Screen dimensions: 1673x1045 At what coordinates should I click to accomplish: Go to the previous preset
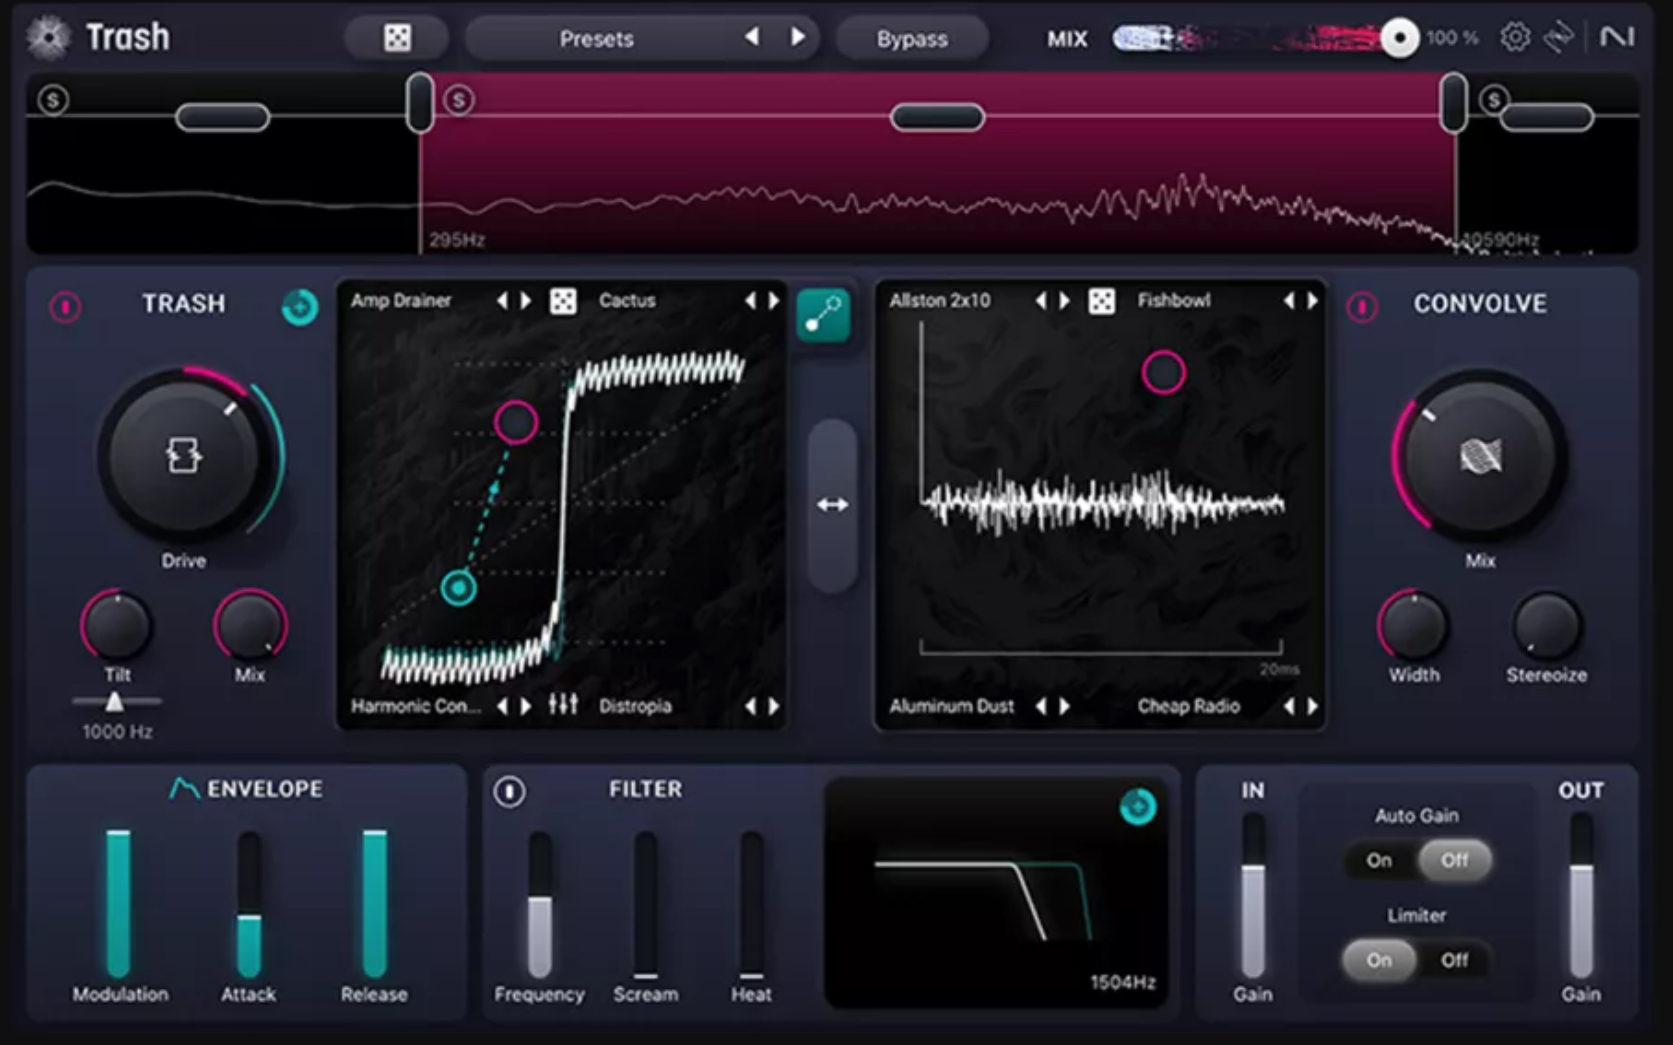coord(751,37)
